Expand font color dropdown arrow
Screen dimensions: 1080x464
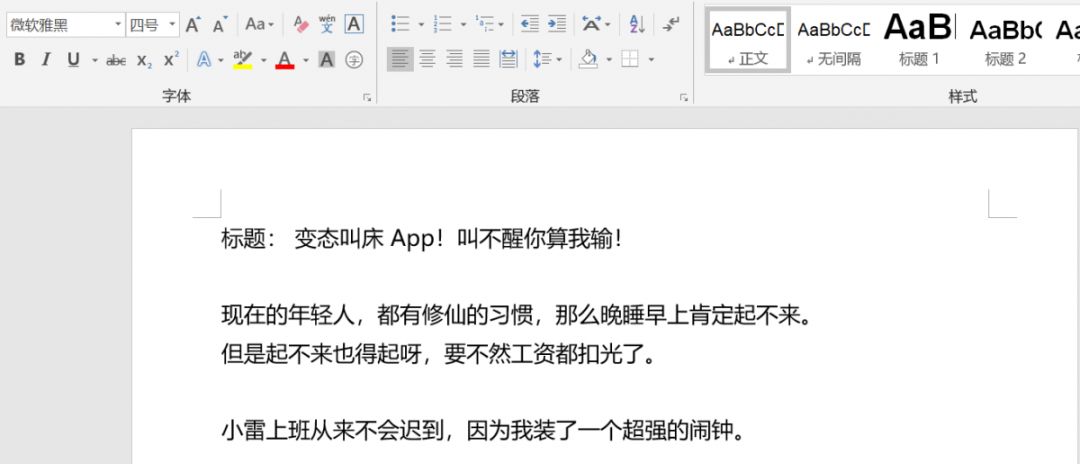pyautogui.click(x=305, y=61)
